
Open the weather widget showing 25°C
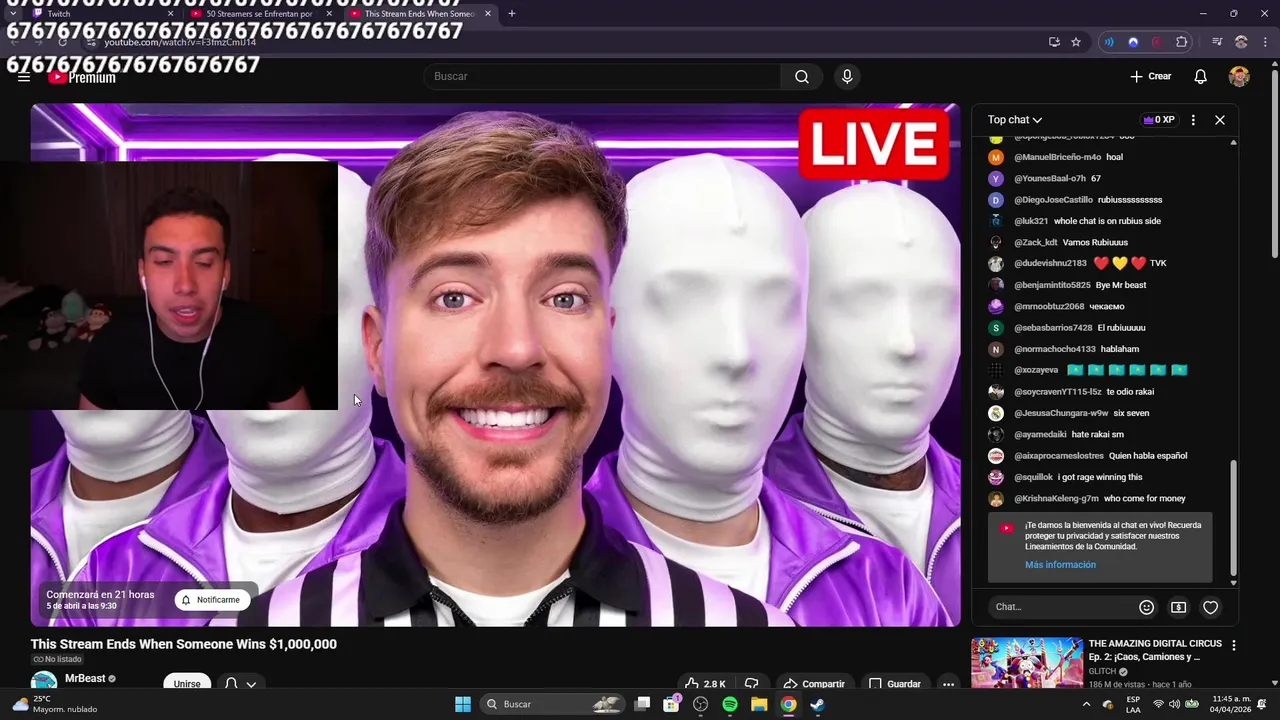(x=55, y=704)
